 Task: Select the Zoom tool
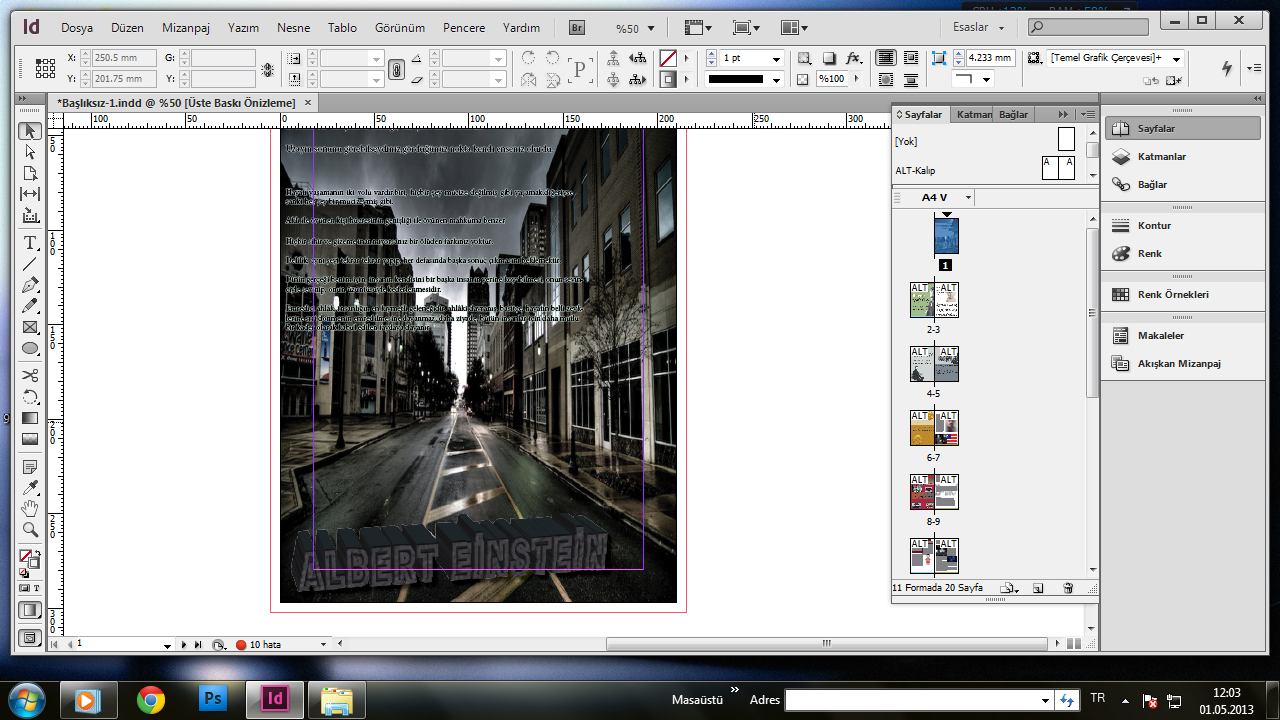tap(30, 530)
